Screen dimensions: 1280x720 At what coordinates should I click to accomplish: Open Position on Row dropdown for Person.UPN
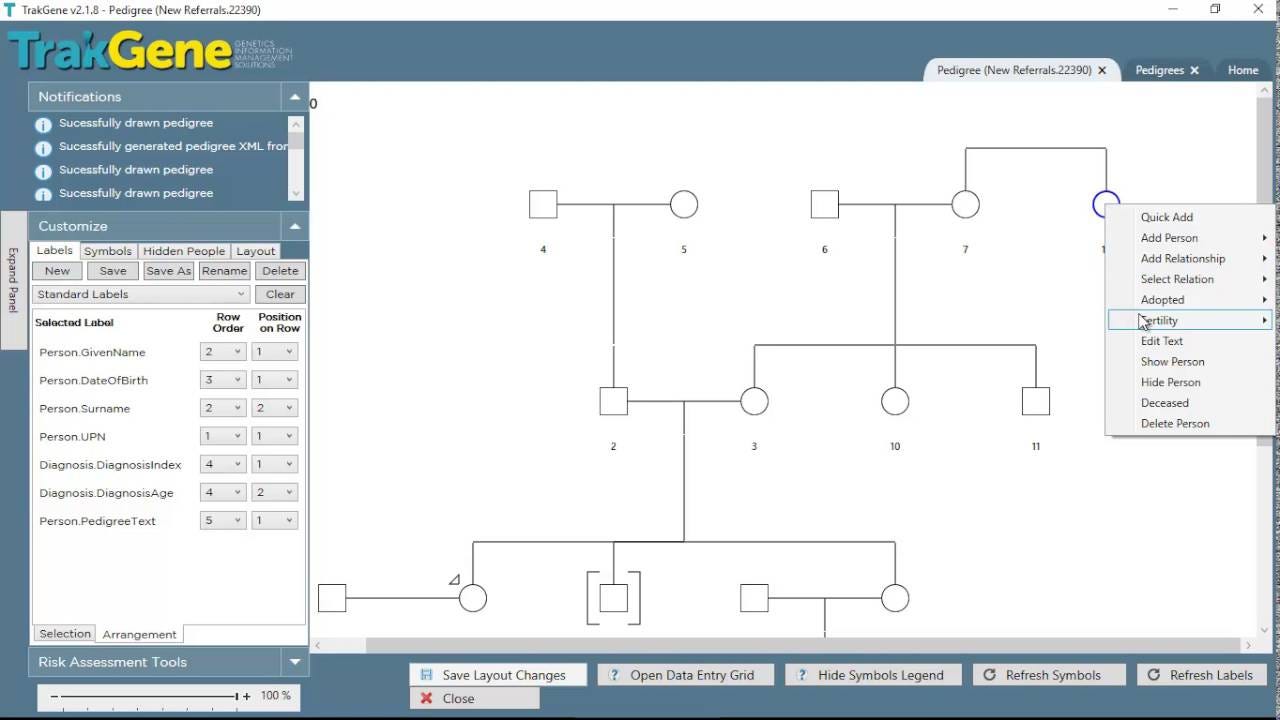(274, 436)
